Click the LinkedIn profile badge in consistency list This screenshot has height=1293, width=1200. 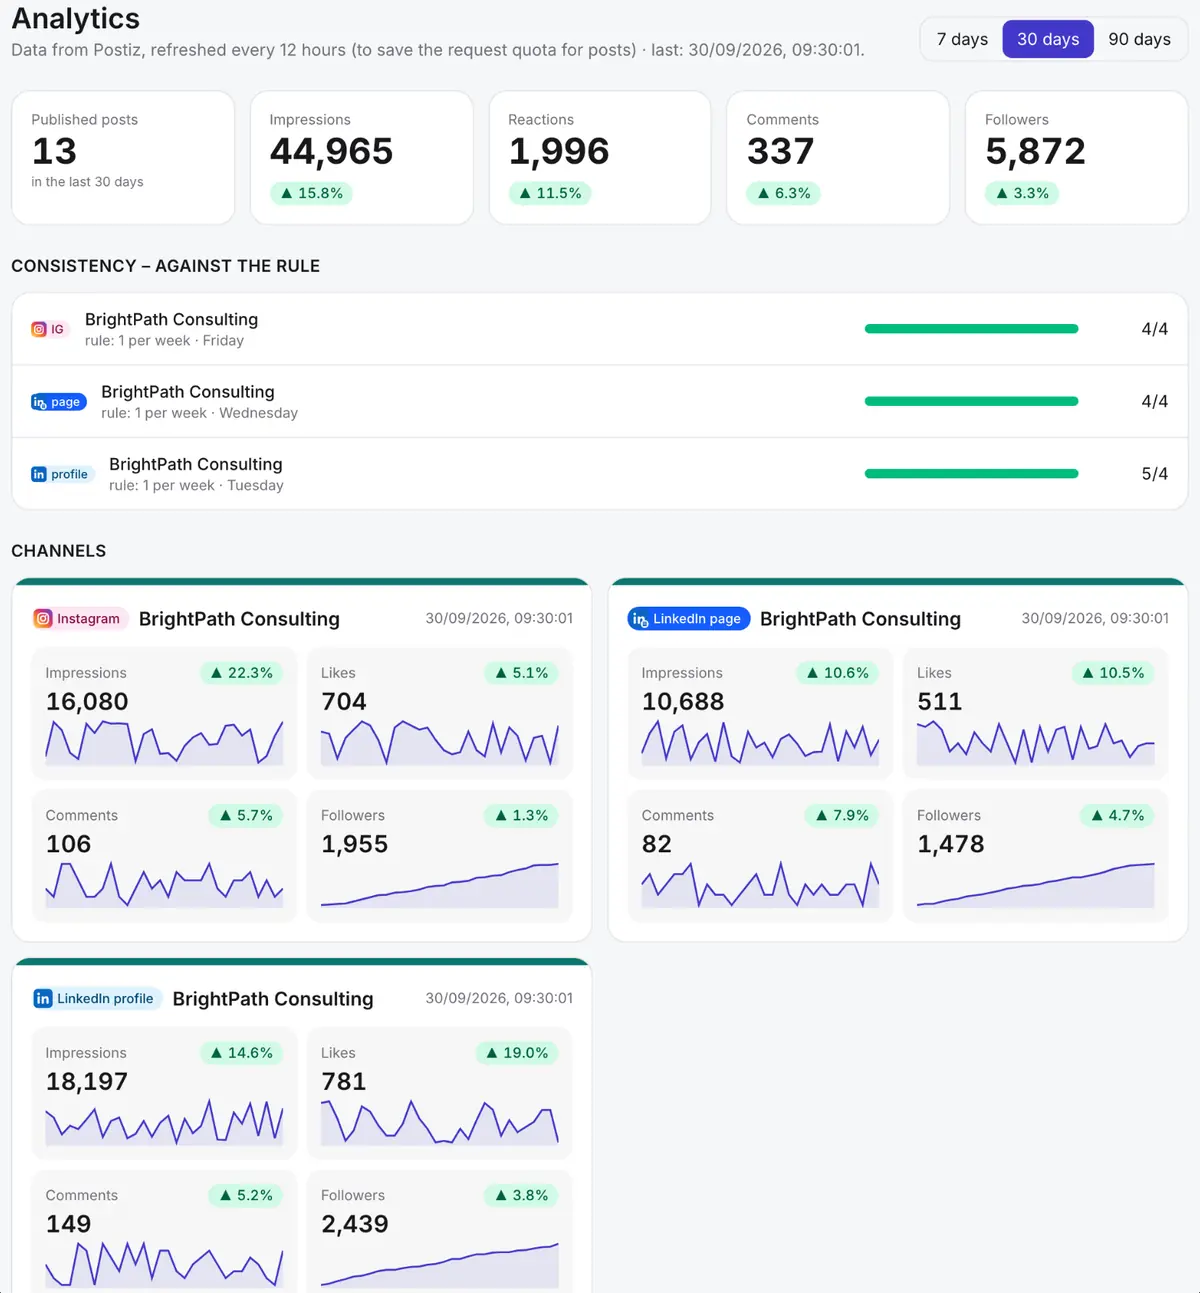point(62,474)
